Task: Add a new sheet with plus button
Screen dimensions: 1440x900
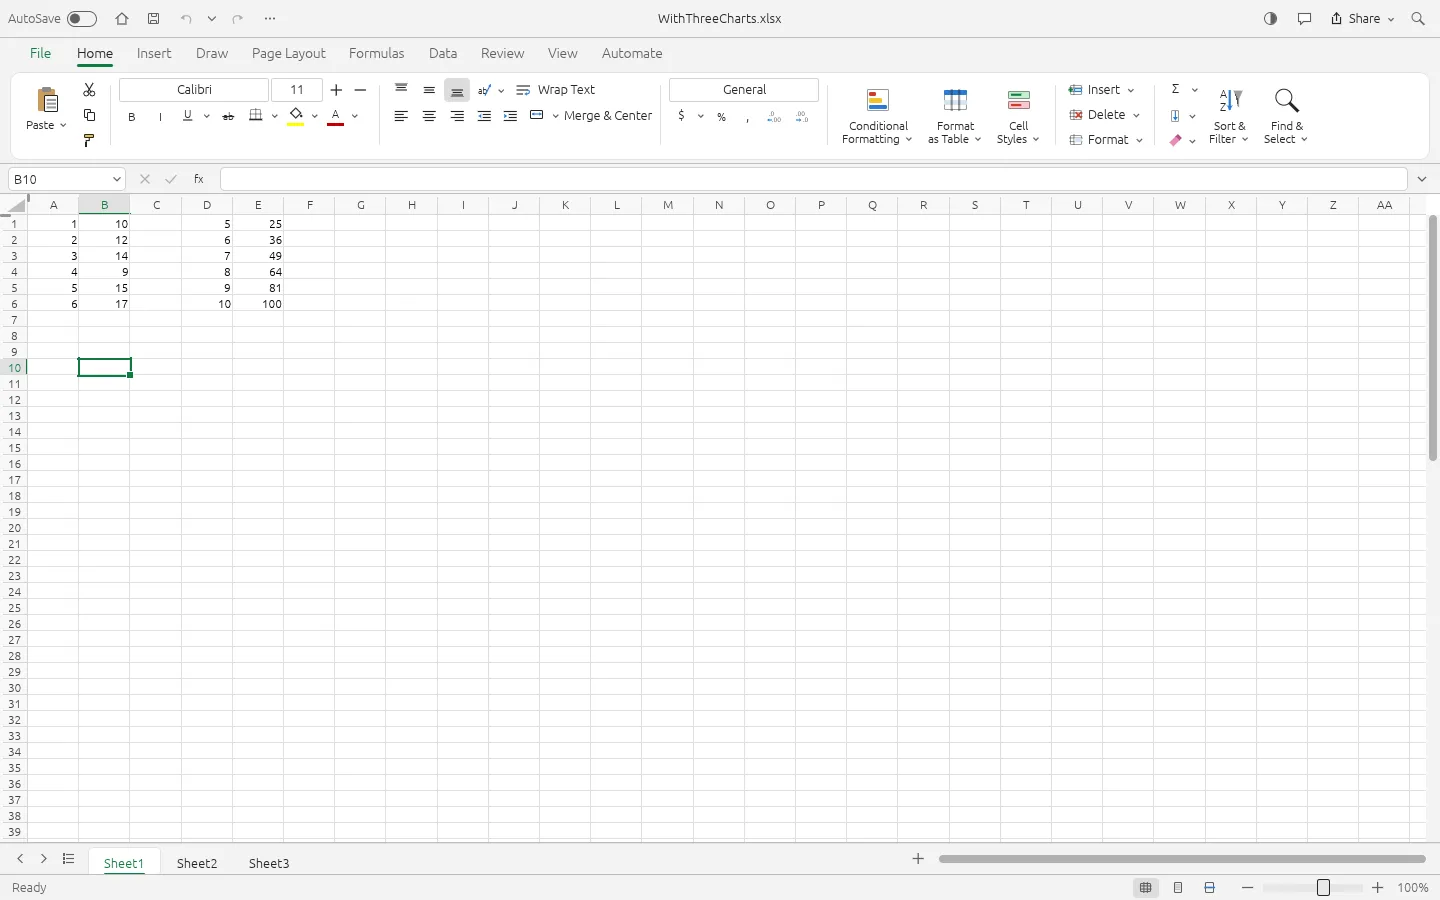Action: (x=918, y=859)
